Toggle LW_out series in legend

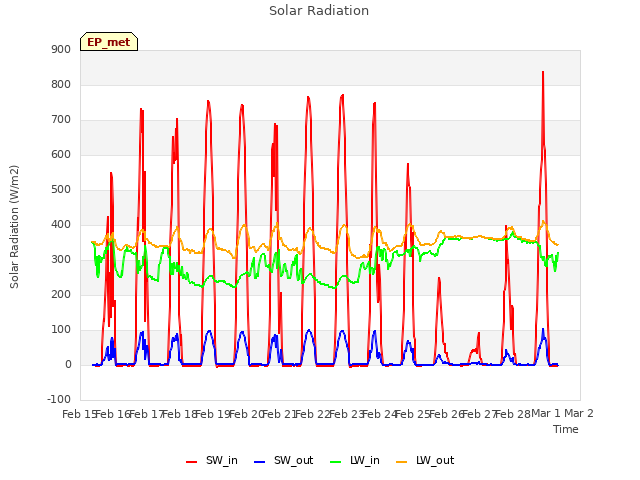click(x=425, y=460)
